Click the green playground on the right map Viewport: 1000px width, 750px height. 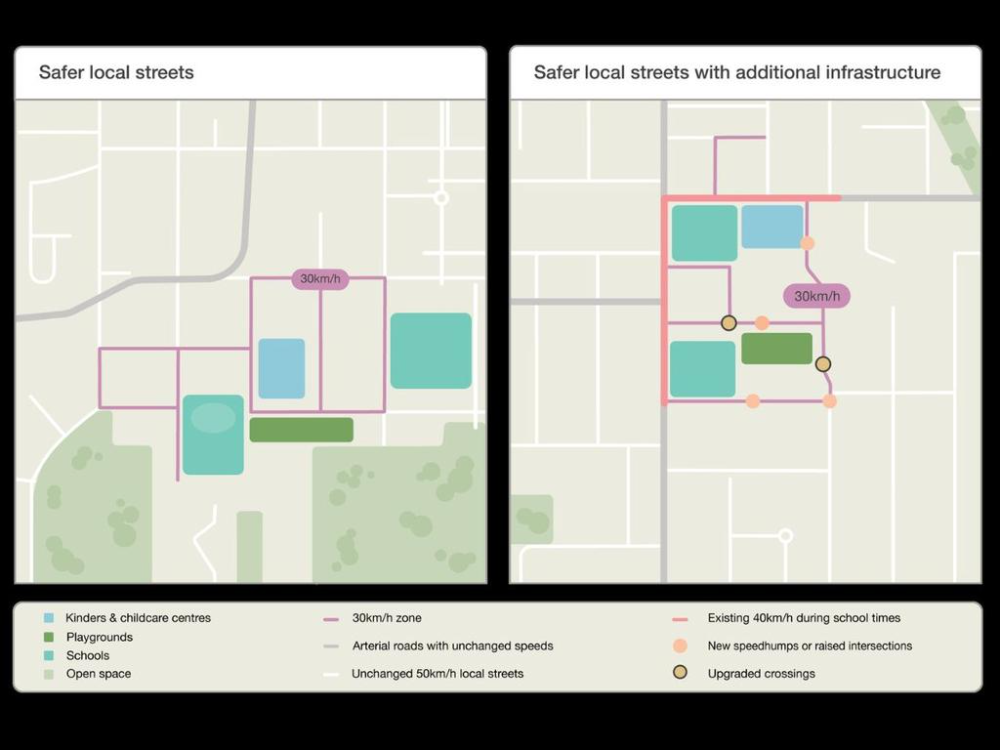(x=776, y=348)
